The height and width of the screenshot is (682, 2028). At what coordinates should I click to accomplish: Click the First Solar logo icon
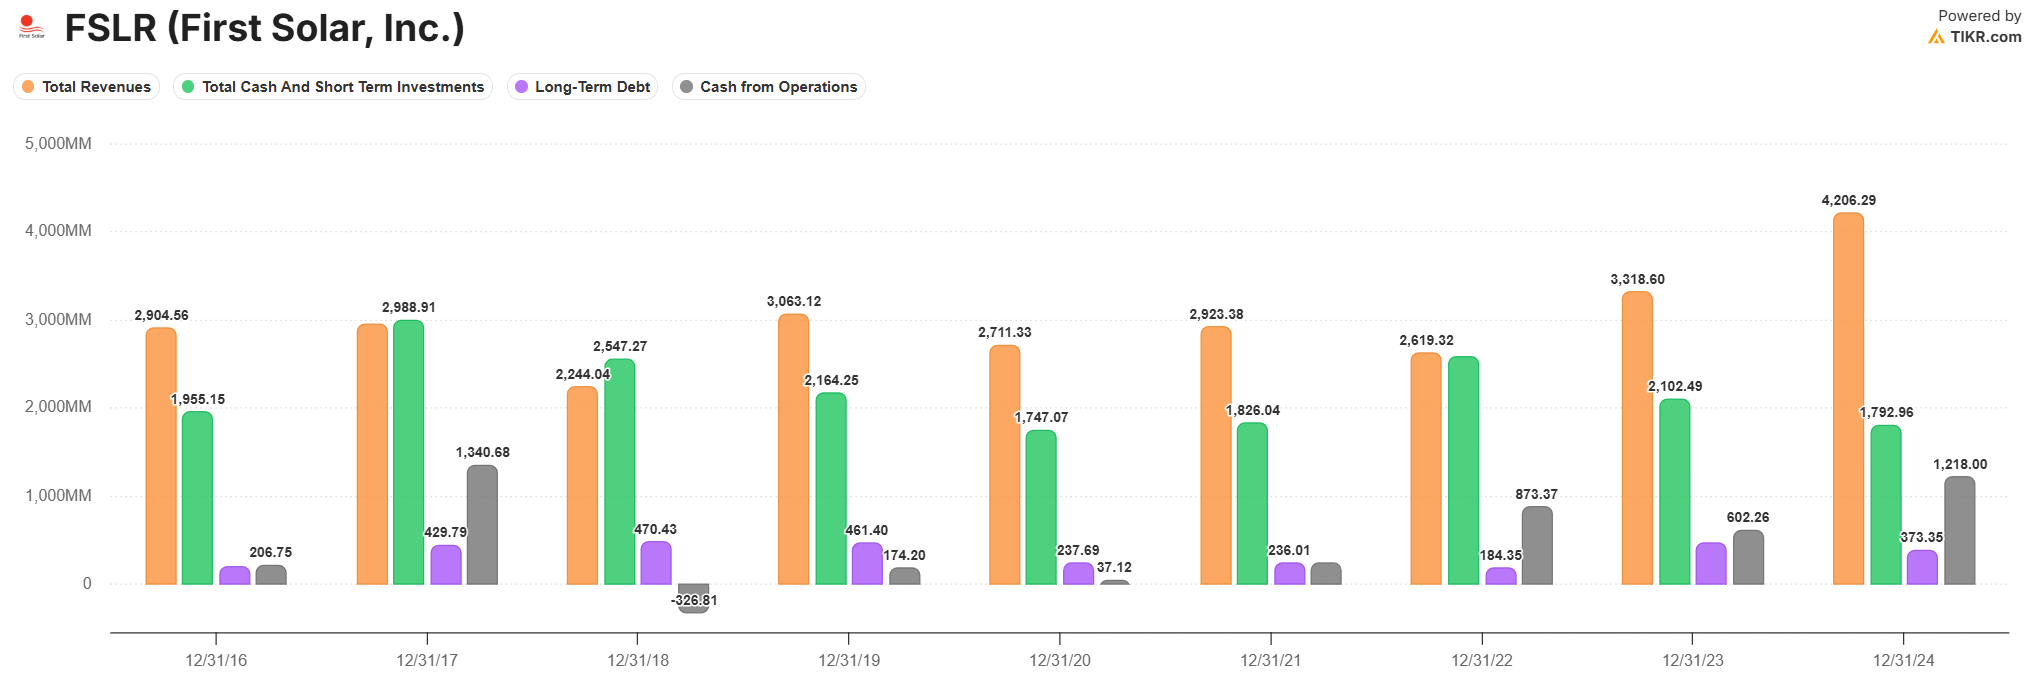[x=31, y=27]
